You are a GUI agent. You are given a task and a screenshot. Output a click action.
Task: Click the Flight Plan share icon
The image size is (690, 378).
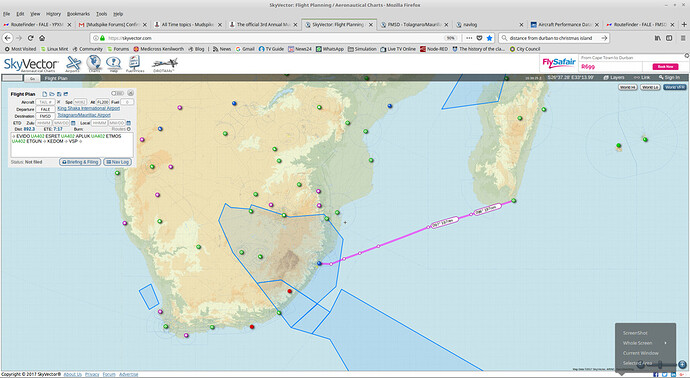point(66,94)
